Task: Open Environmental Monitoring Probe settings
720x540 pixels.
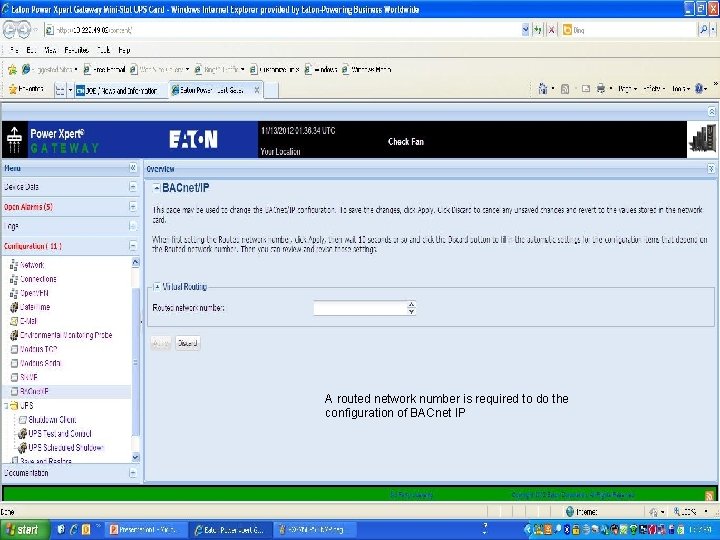Action: [66, 335]
